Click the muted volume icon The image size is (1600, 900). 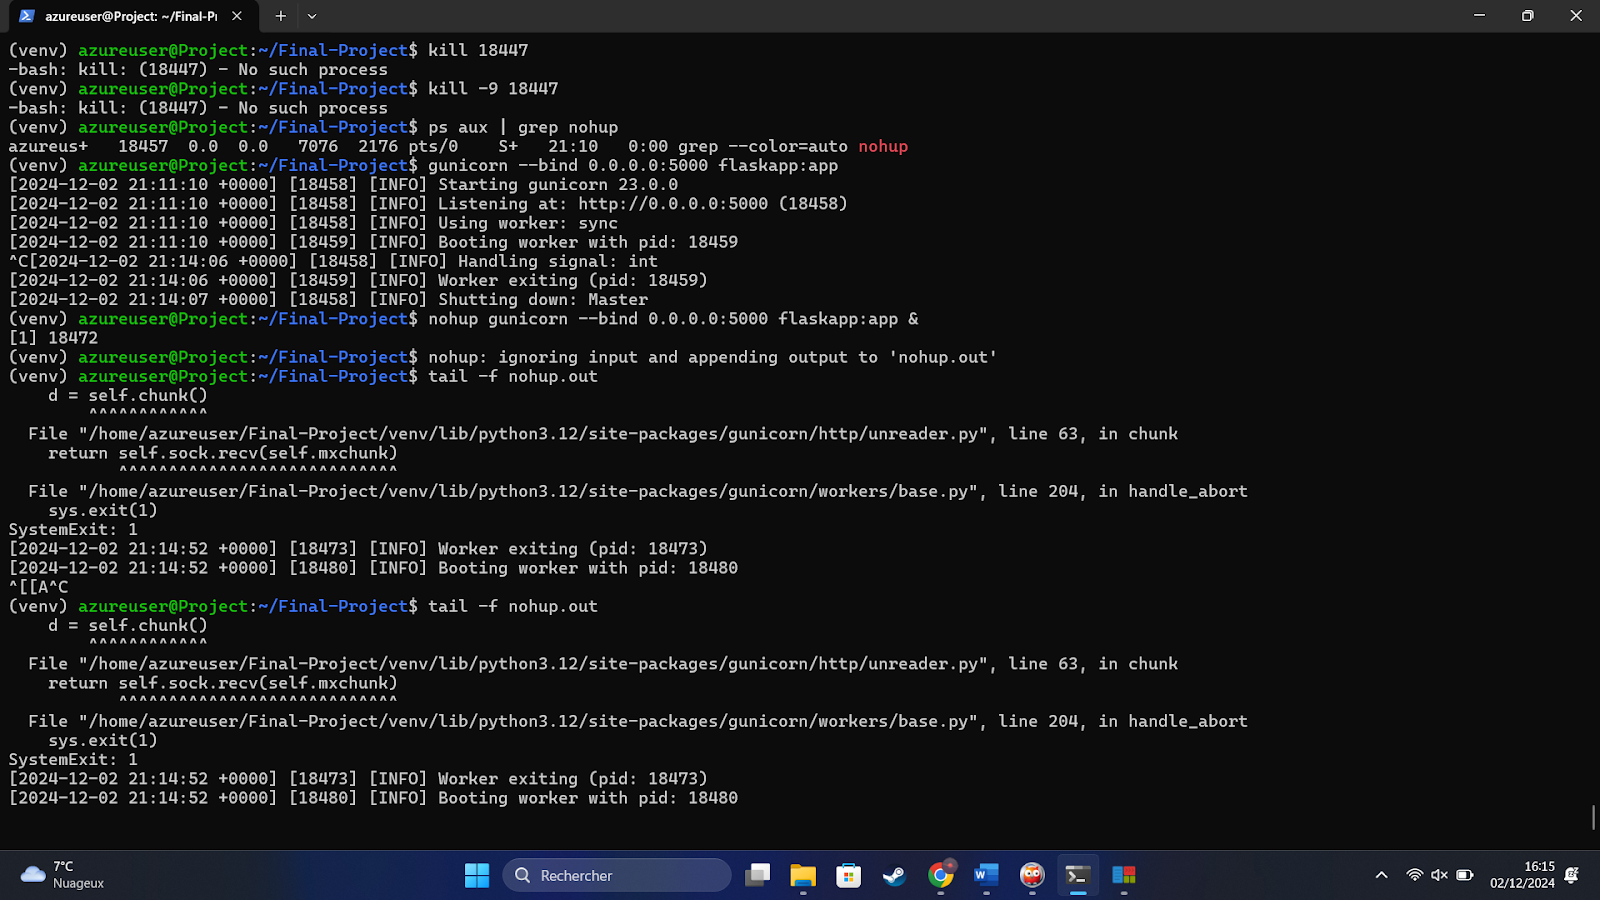[x=1439, y=875]
